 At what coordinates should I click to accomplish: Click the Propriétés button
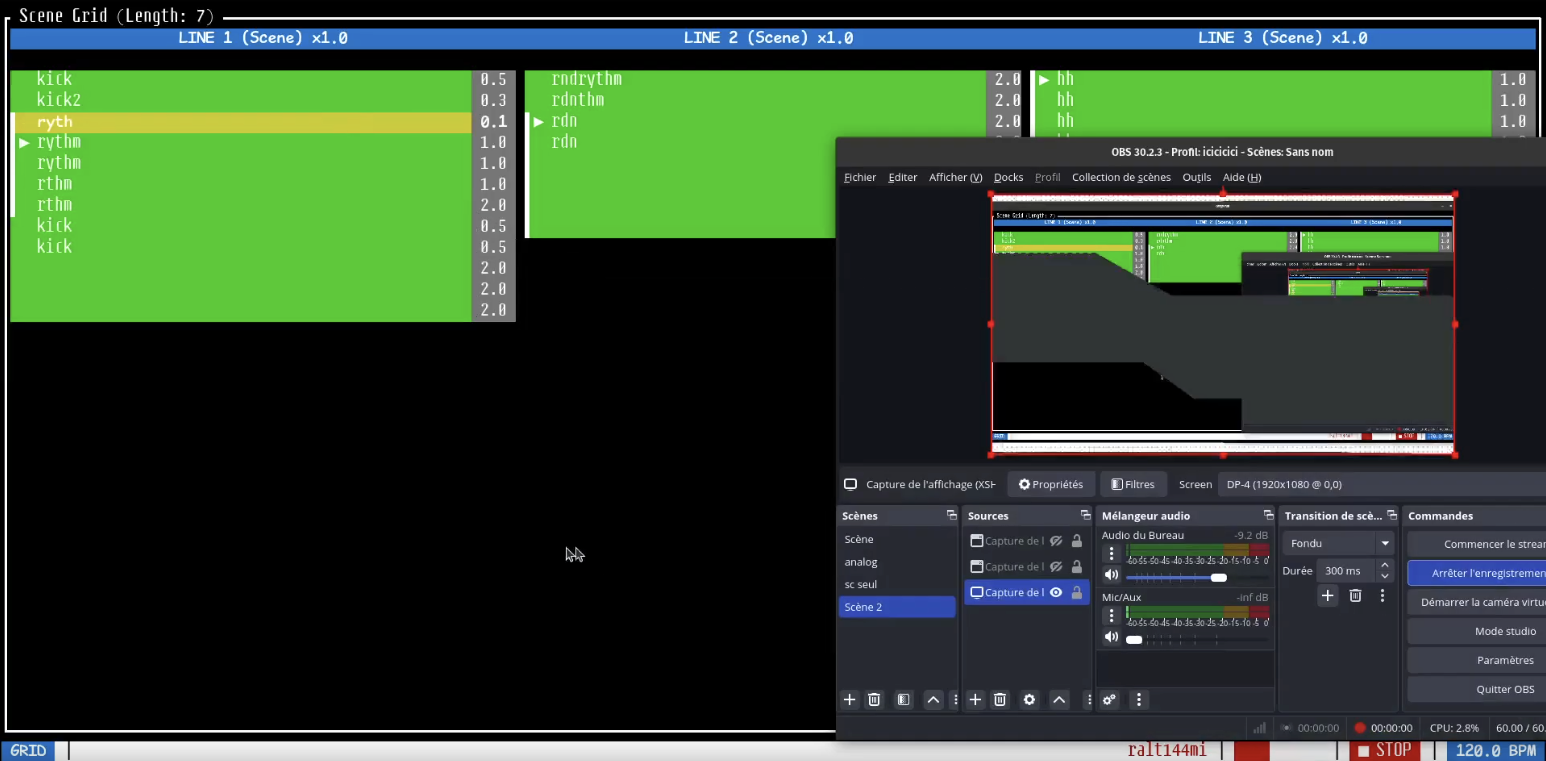[x=1051, y=484]
